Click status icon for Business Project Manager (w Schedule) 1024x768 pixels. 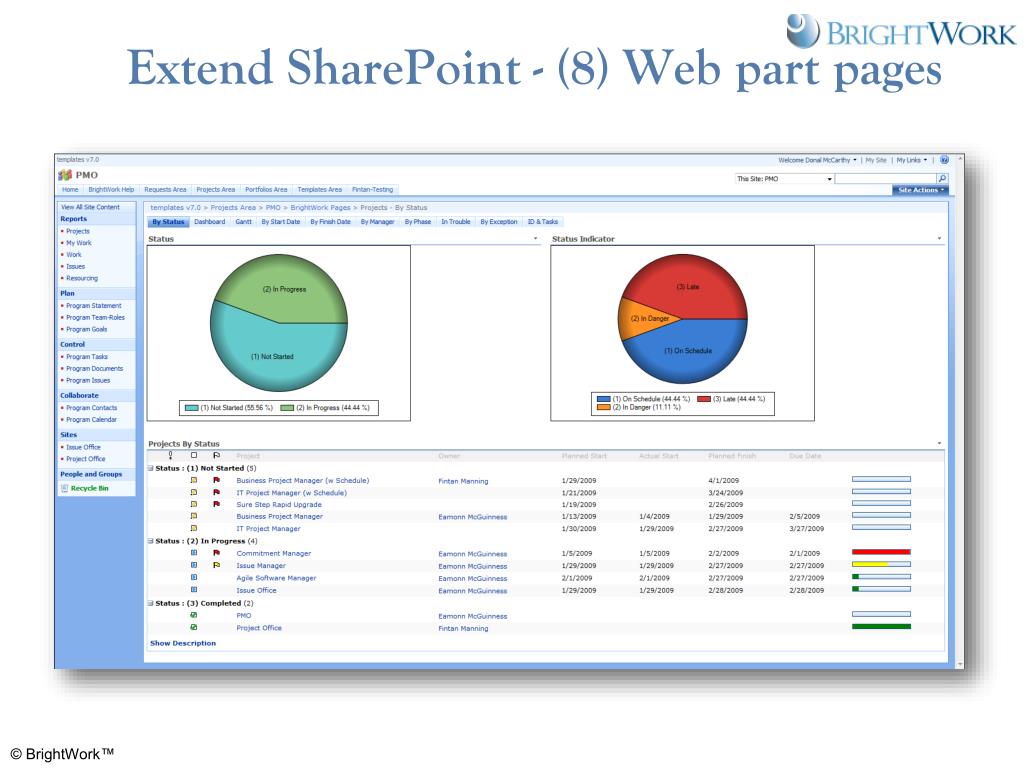[x=194, y=480]
